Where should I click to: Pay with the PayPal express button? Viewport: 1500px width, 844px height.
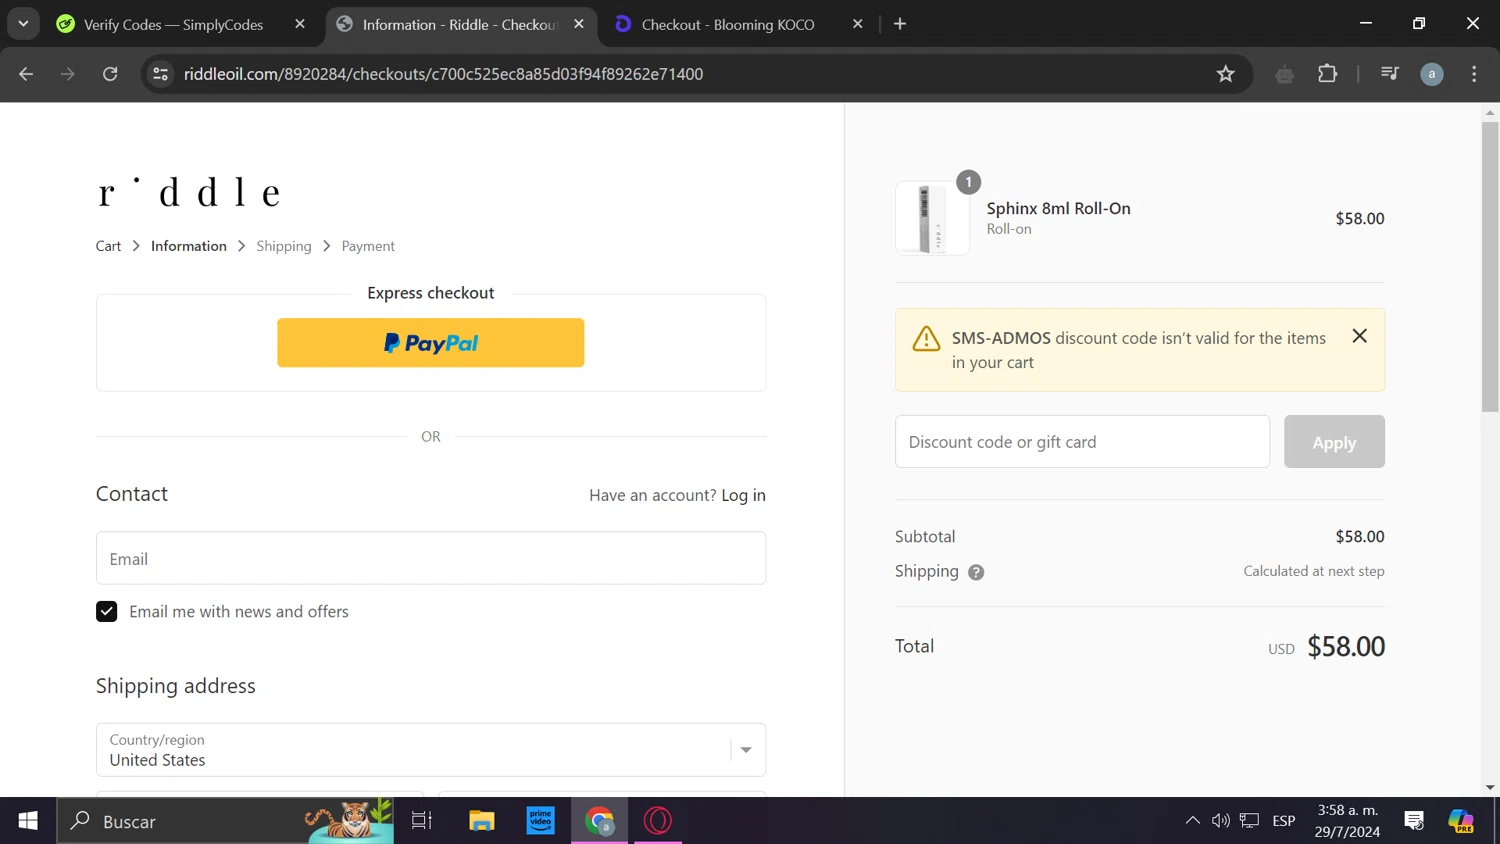431,343
